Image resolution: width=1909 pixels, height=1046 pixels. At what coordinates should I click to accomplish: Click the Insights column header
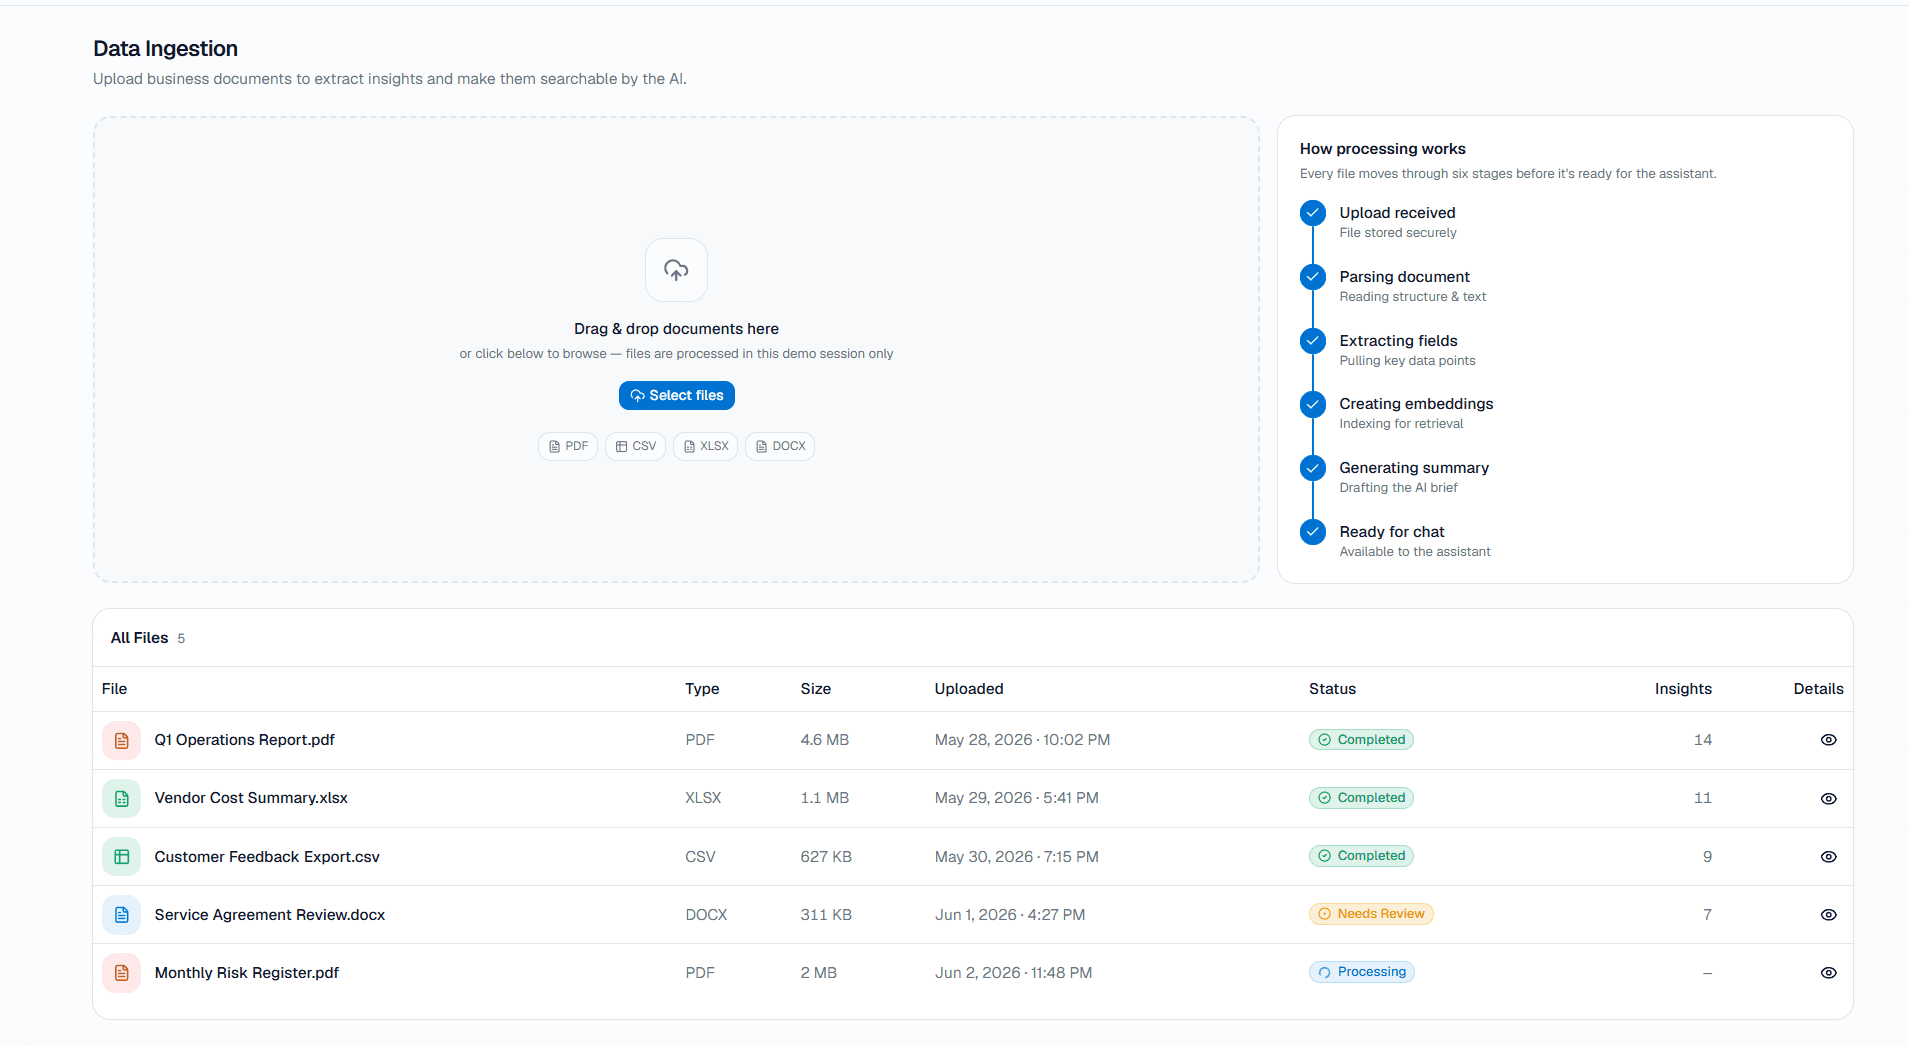pyautogui.click(x=1683, y=689)
